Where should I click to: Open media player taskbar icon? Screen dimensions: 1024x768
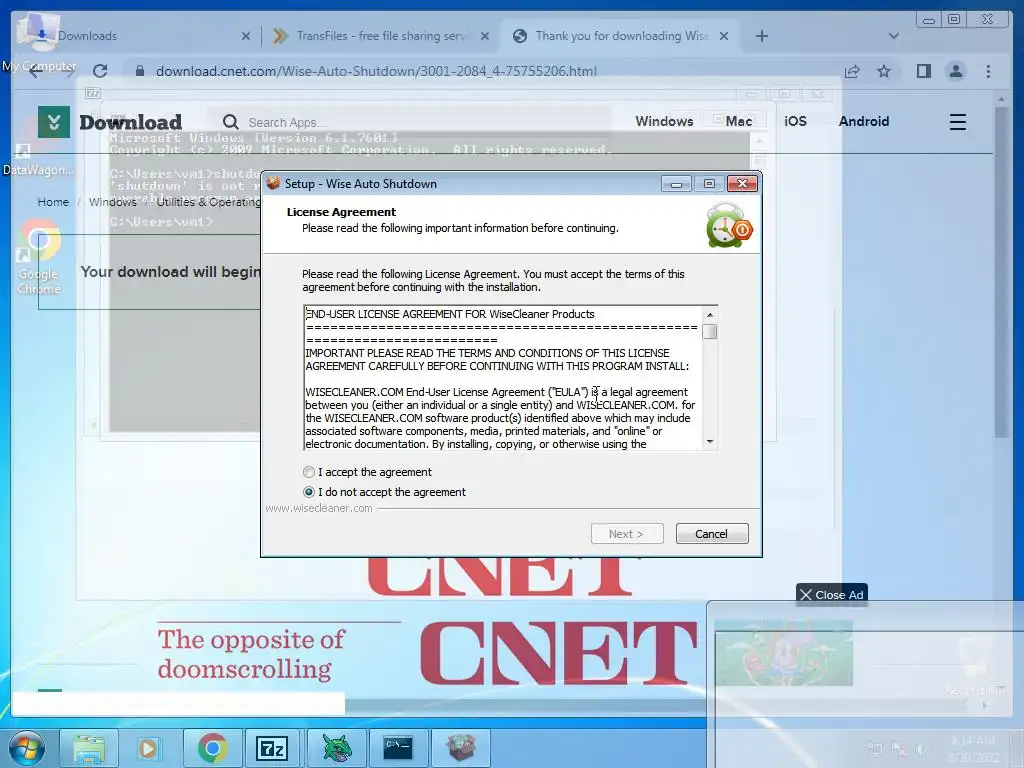tap(148, 748)
